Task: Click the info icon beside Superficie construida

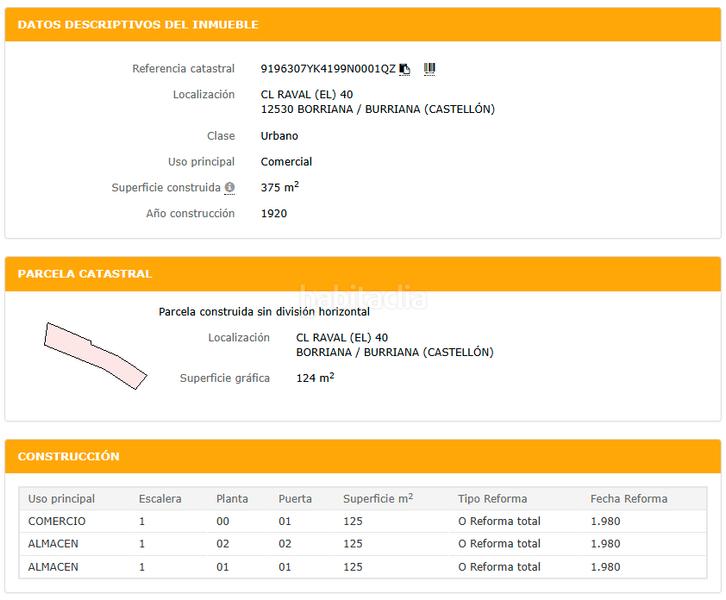Action: (230, 188)
